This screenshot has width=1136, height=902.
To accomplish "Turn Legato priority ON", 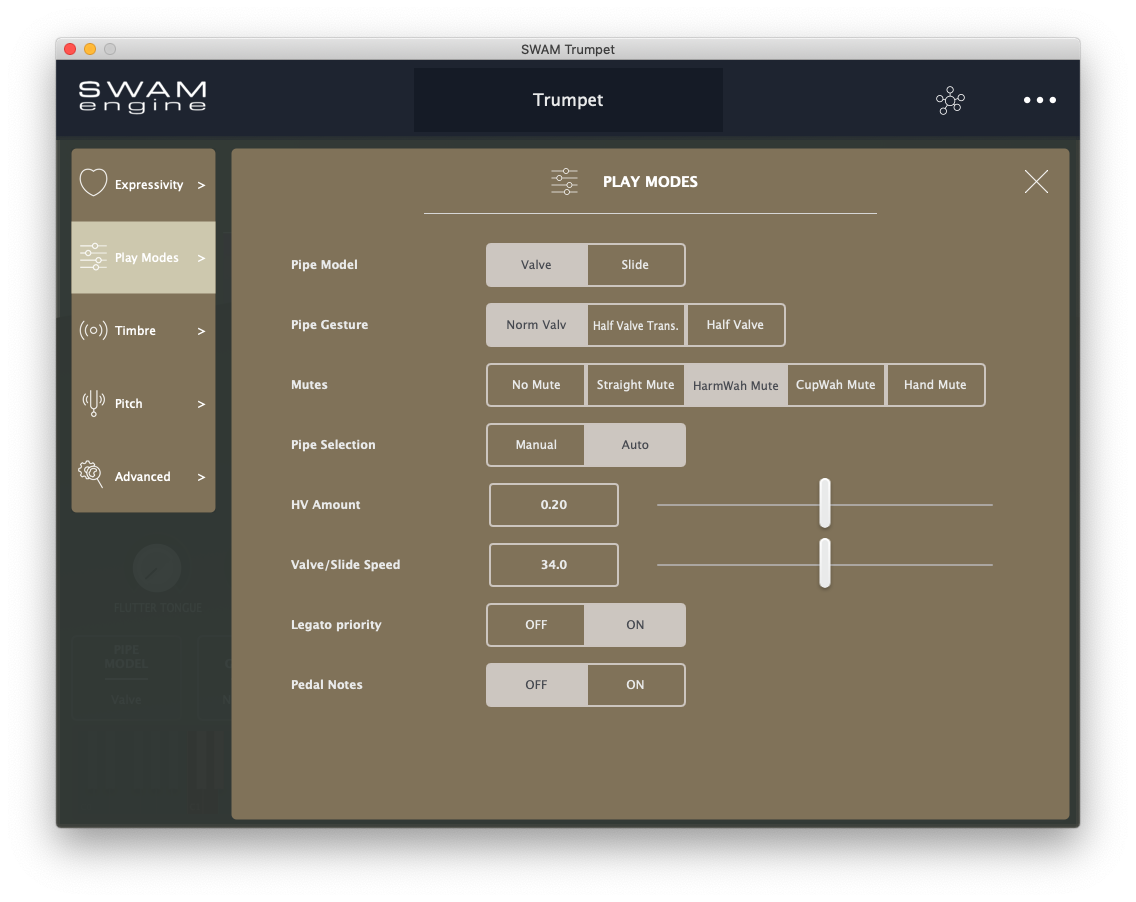I will pos(635,625).
